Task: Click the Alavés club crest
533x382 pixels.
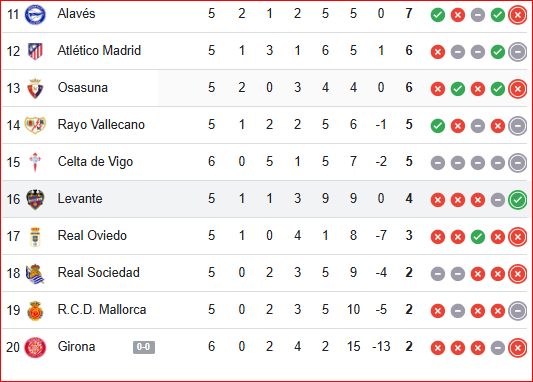Action: pyautogui.click(x=35, y=15)
